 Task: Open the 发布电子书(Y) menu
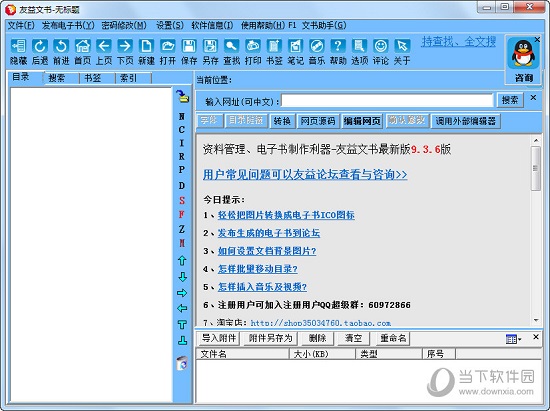68,25
